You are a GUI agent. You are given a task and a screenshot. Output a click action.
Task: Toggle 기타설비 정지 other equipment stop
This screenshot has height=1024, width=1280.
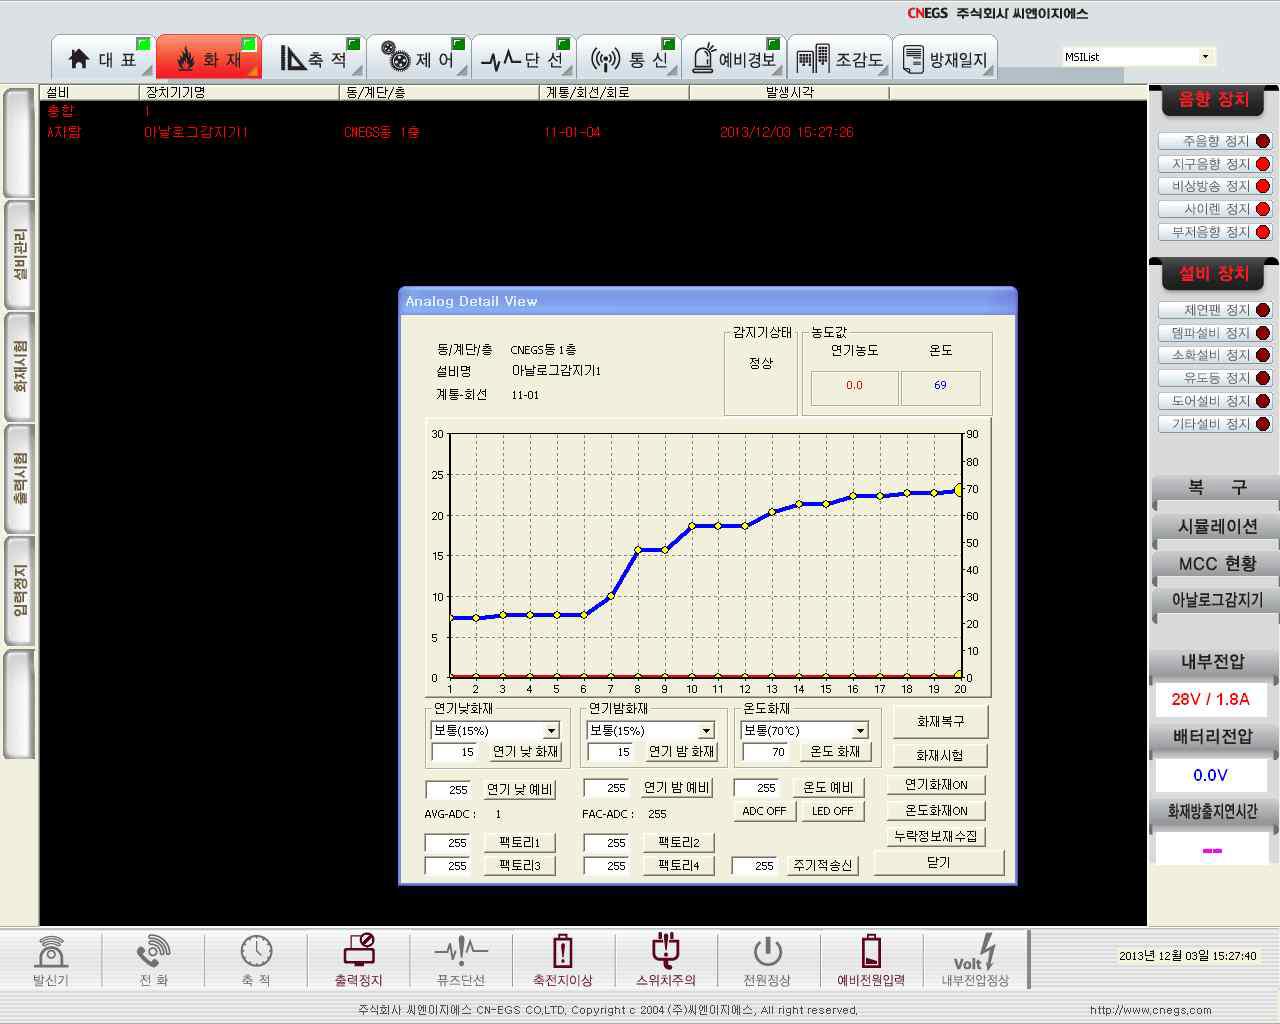(1214, 424)
